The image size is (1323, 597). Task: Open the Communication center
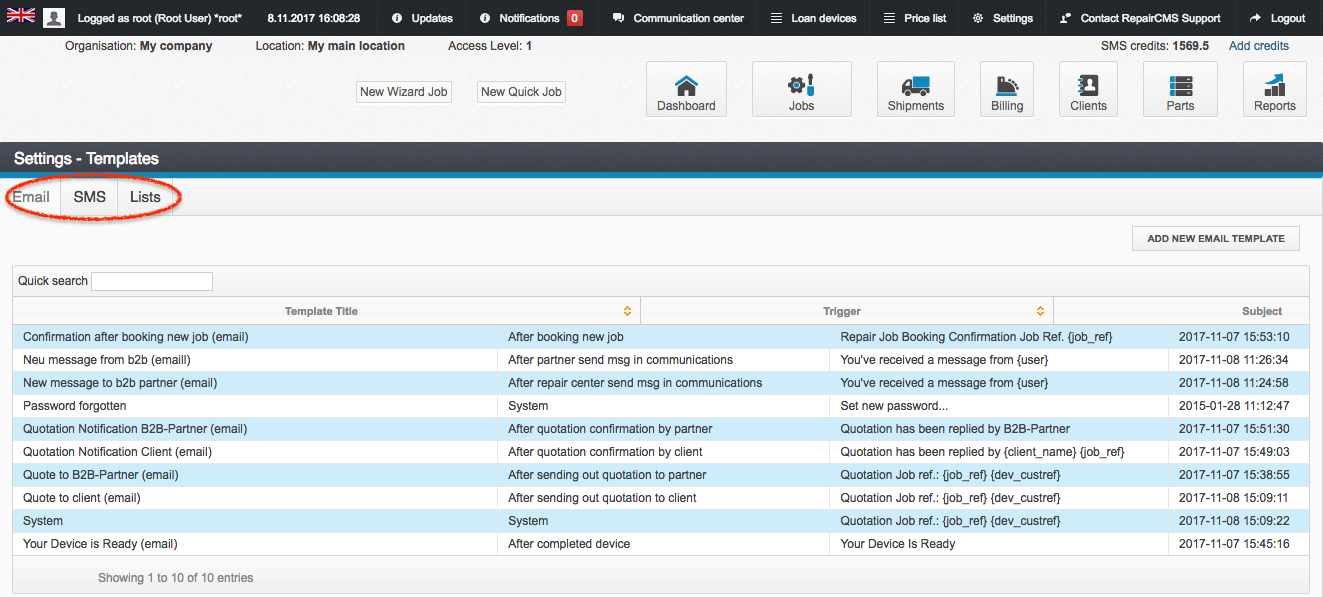(x=678, y=18)
